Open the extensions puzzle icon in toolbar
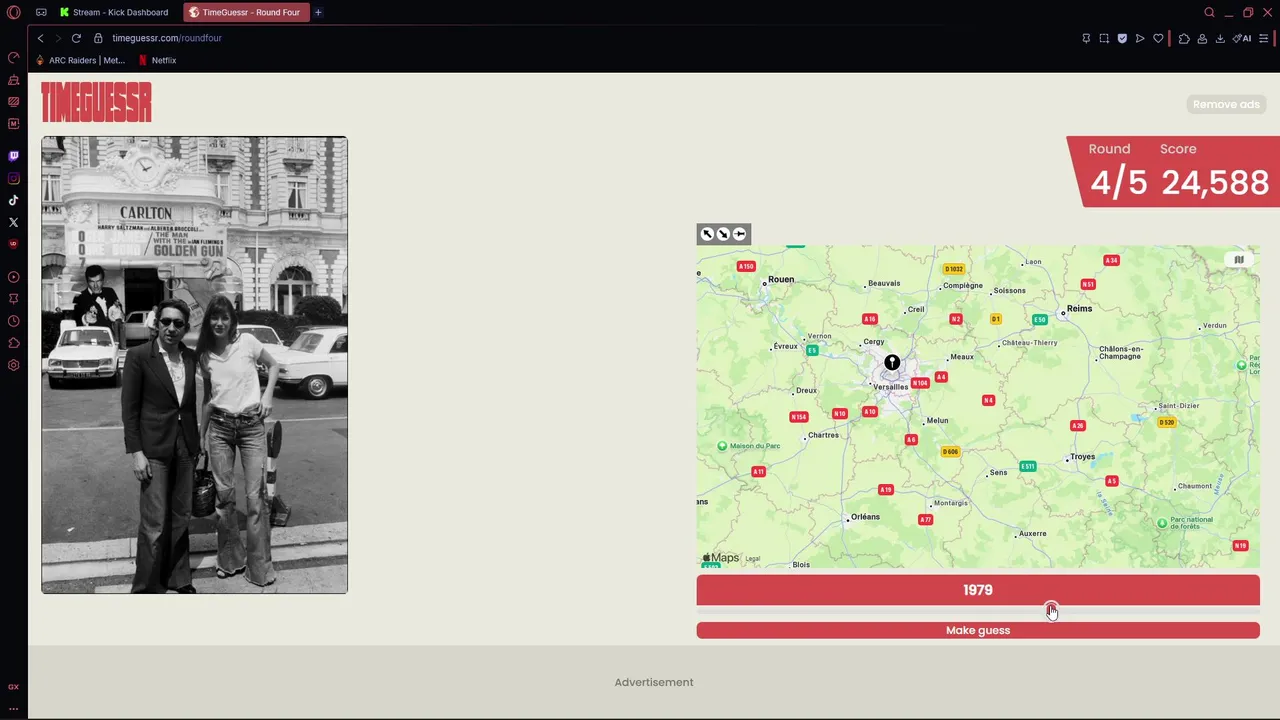This screenshot has height=720, width=1280. point(1184,38)
